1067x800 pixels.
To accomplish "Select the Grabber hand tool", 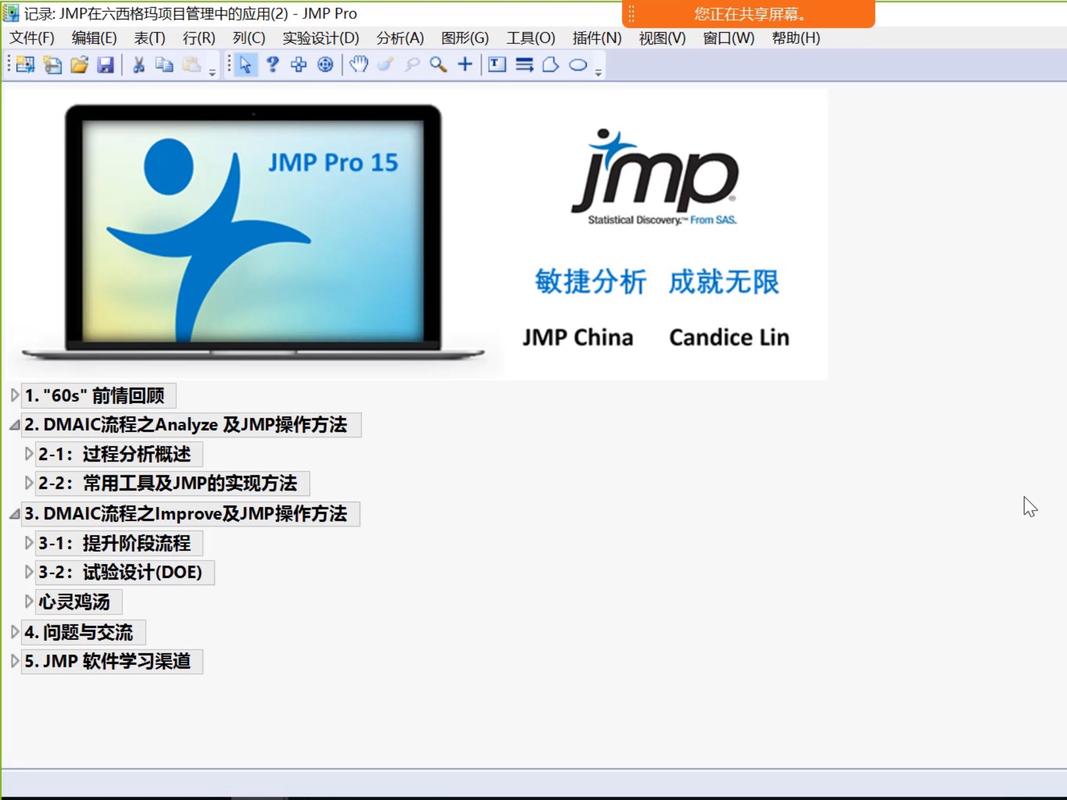I will [x=359, y=65].
